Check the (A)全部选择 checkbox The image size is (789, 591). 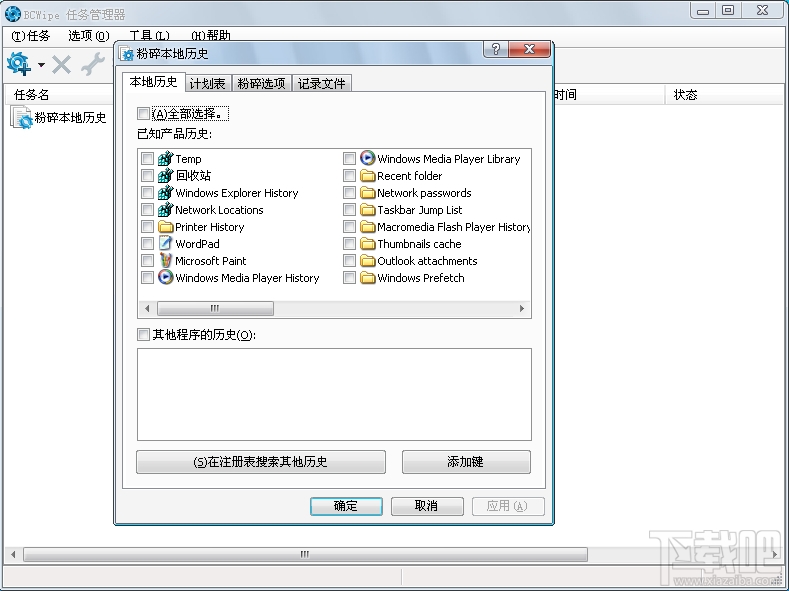point(143,114)
